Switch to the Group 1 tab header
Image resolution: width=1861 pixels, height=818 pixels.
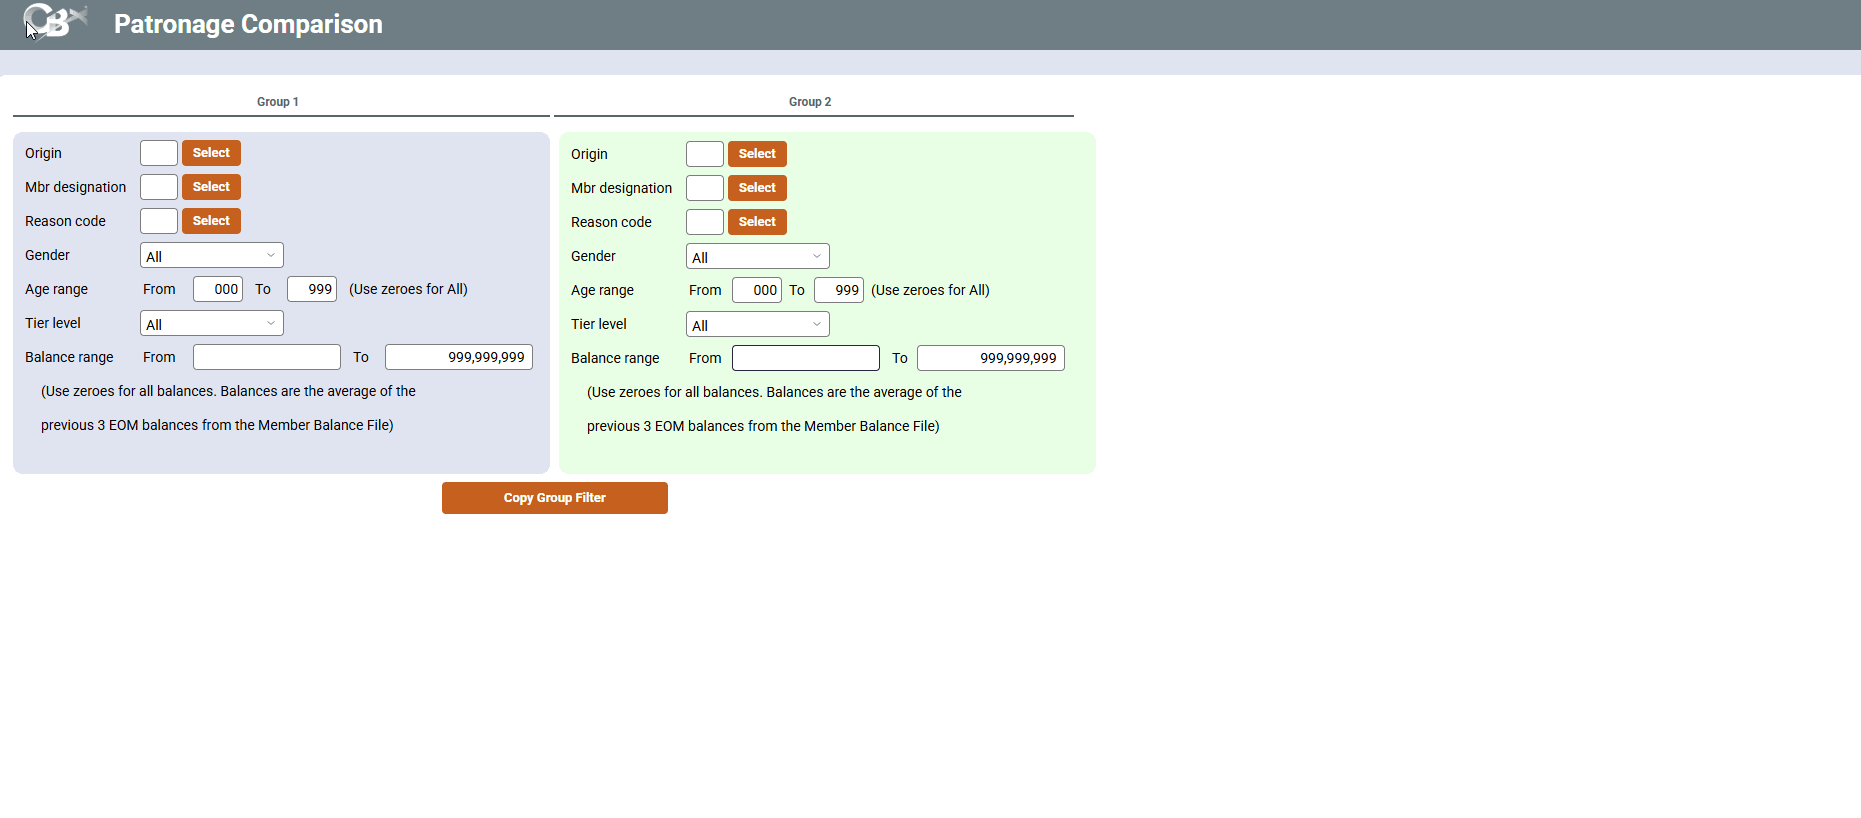pos(278,102)
